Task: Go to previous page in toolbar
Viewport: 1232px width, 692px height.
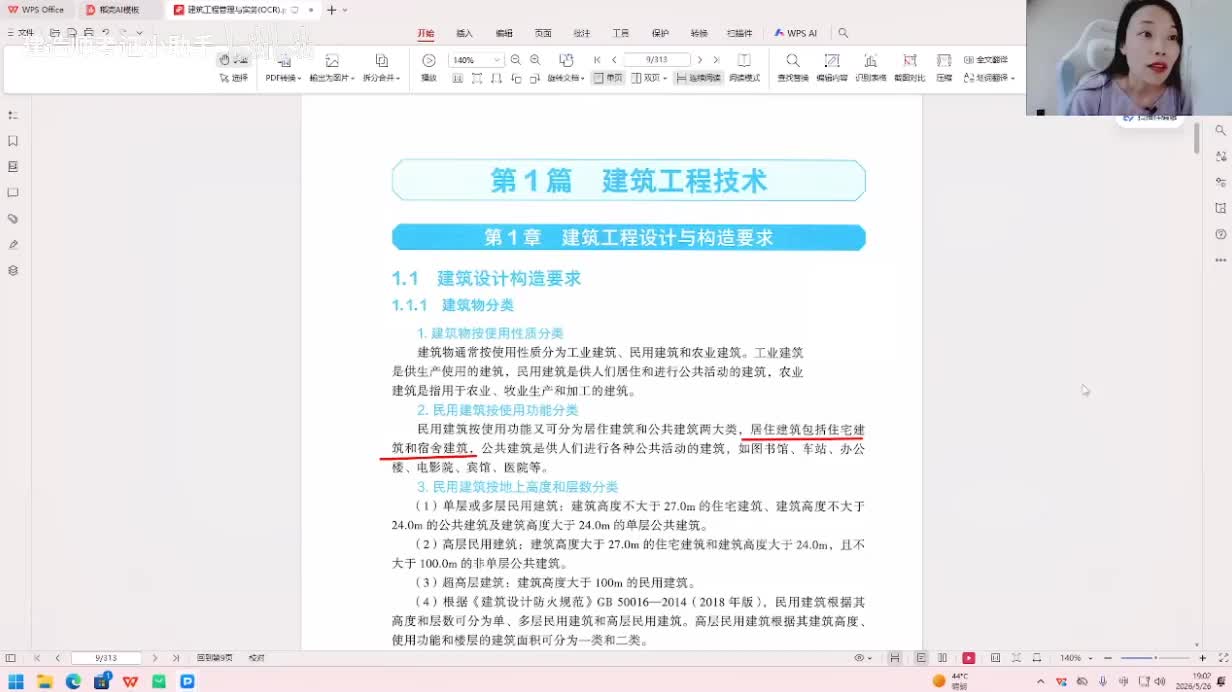Action: (x=614, y=60)
